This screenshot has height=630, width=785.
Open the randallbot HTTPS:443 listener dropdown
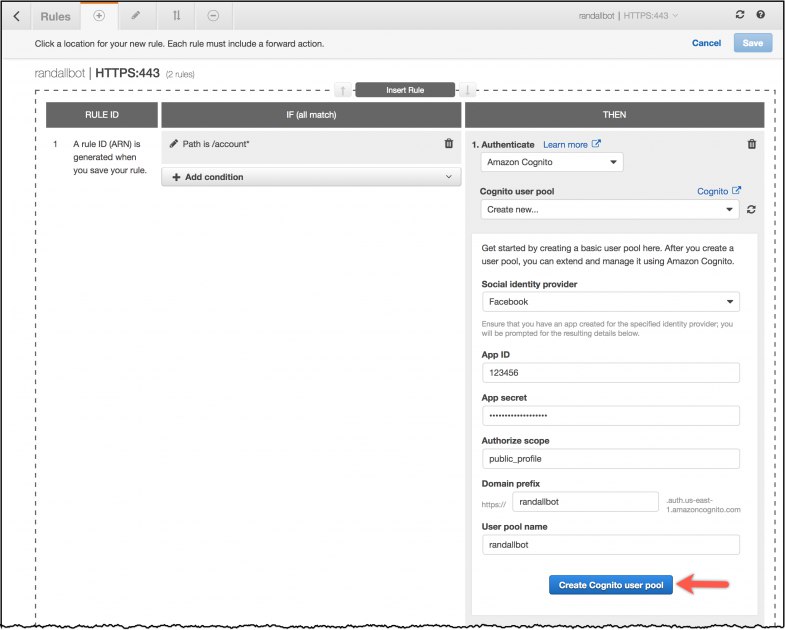pos(628,16)
